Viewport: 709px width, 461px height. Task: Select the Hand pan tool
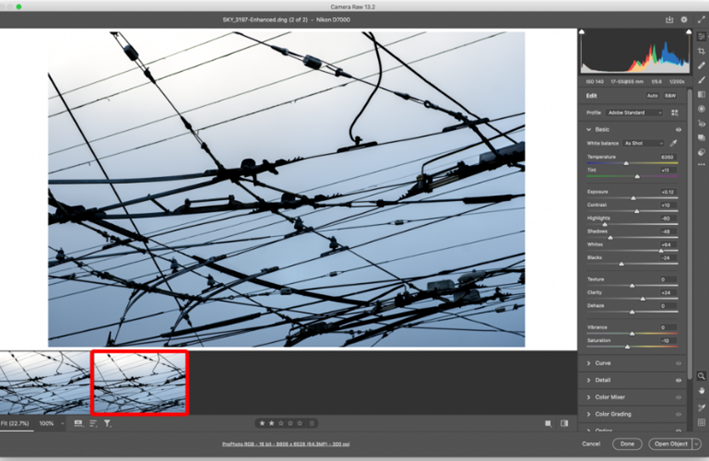point(701,390)
